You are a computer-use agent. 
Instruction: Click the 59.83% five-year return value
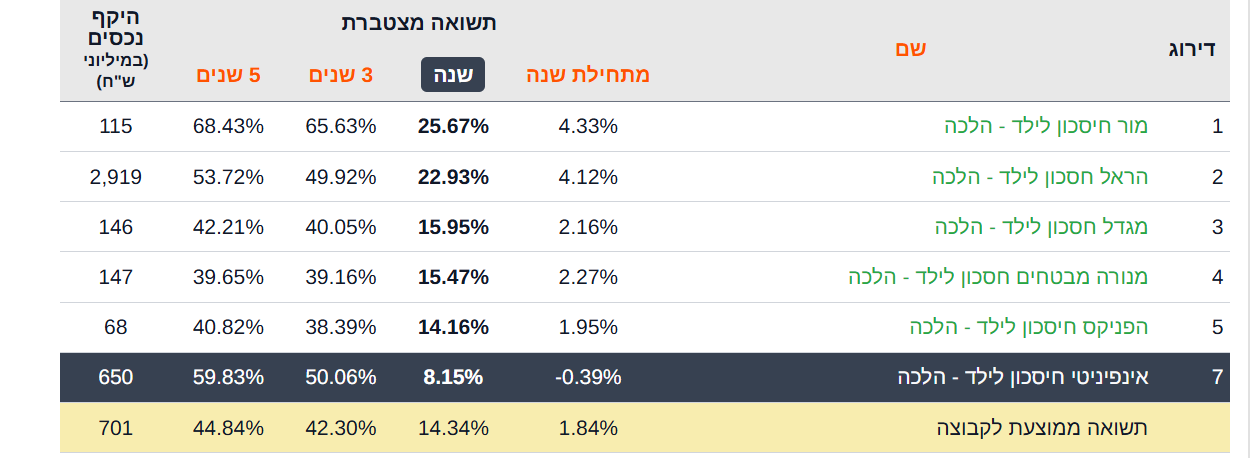[228, 377]
